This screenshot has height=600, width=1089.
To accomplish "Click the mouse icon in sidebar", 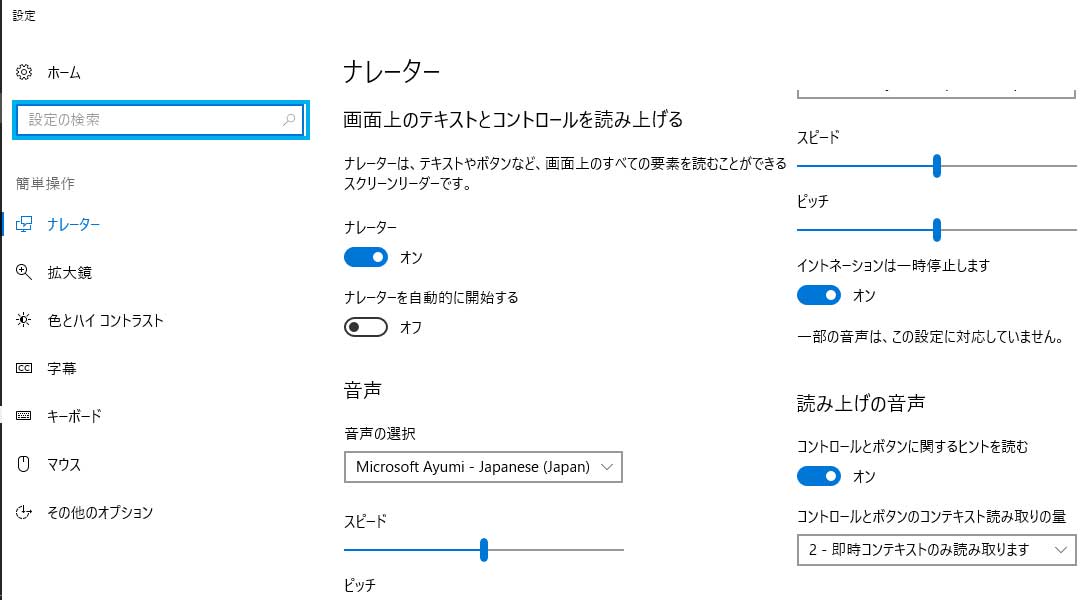I will [25, 464].
